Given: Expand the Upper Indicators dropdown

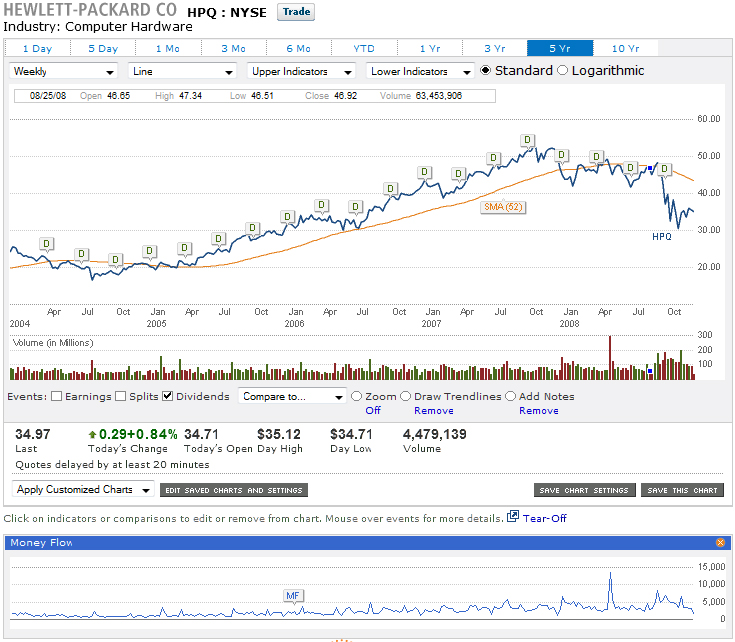Looking at the screenshot, I should (x=301, y=71).
